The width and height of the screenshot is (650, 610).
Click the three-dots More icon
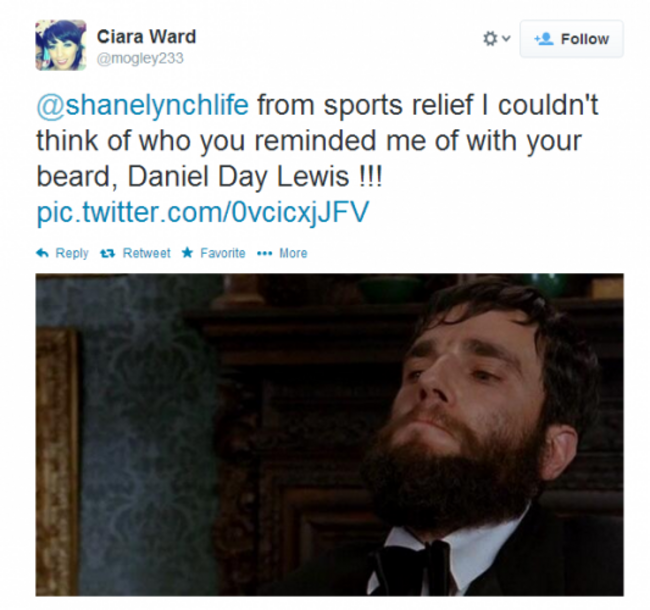coord(264,253)
